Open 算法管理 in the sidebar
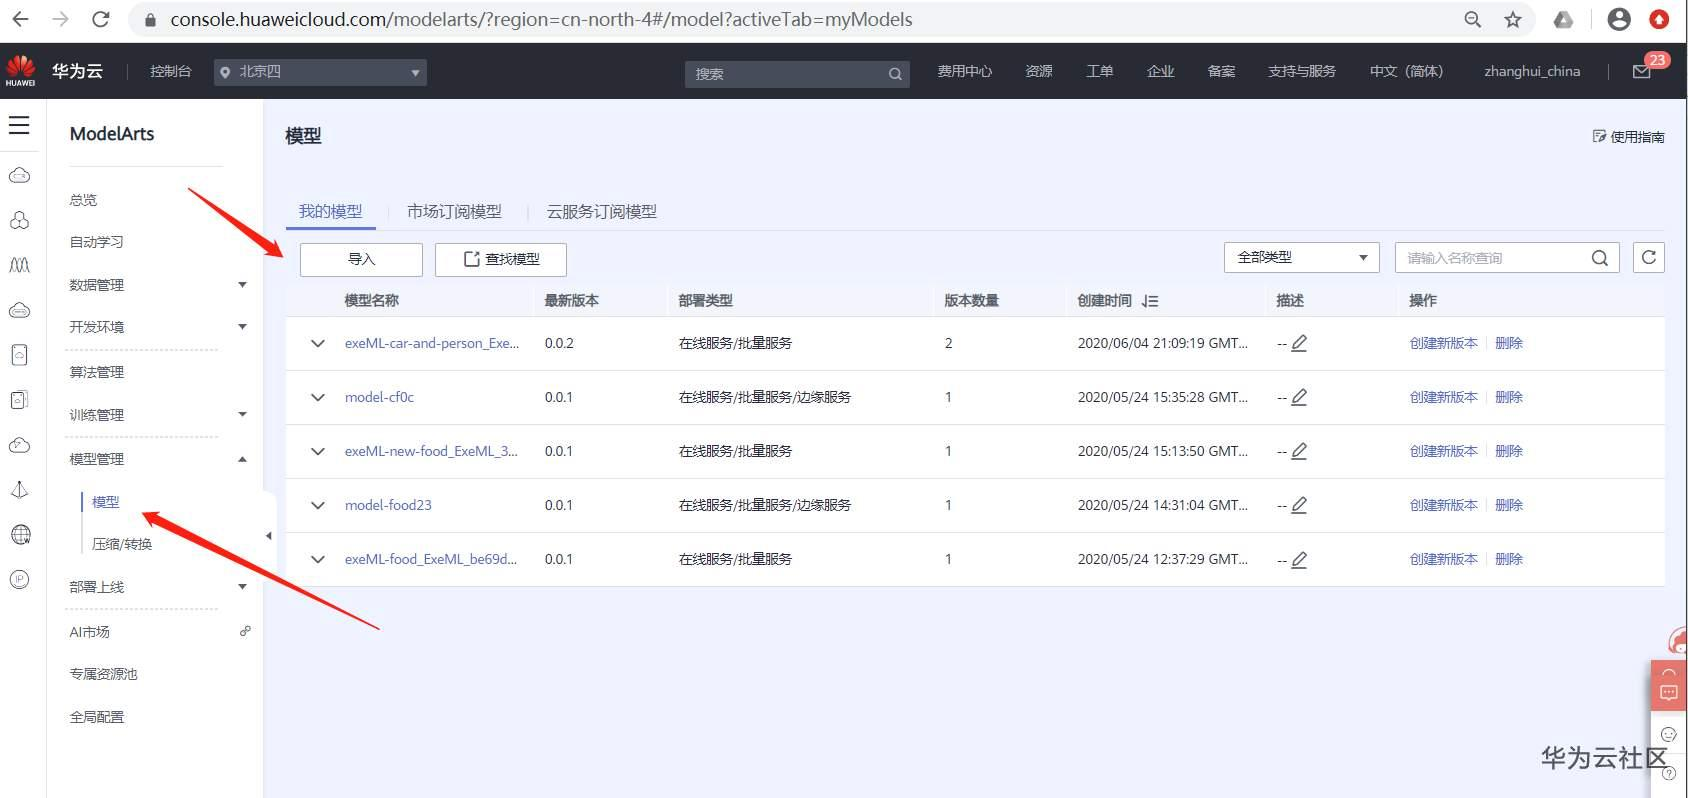The height and width of the screenshot is (798, 1688). [x=96, y=372]
